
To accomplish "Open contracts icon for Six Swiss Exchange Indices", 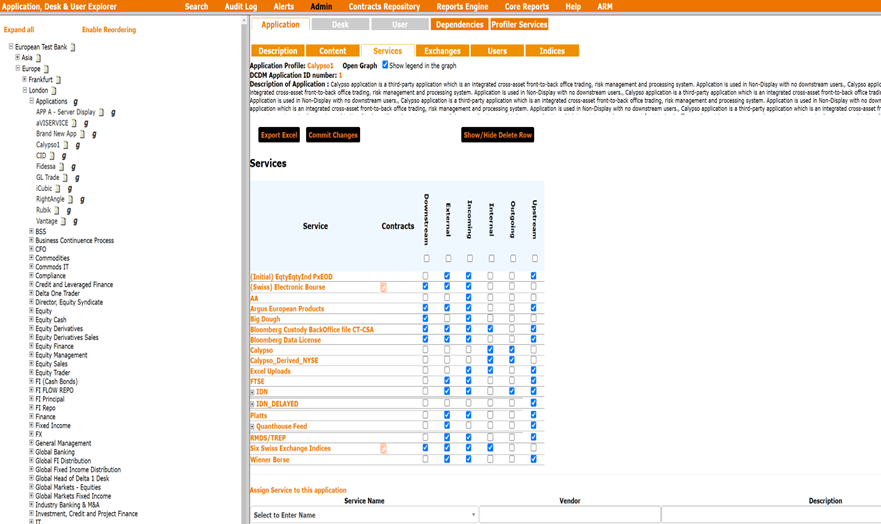I will coord(383,449).
